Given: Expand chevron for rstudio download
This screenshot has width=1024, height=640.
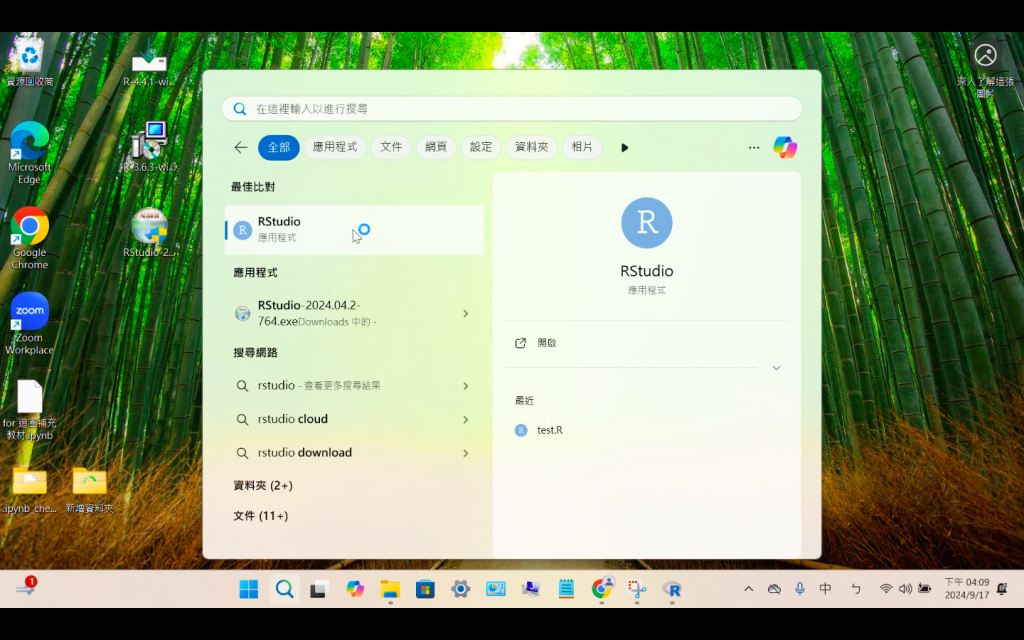Looking at the screenshot, I should 466,453.
